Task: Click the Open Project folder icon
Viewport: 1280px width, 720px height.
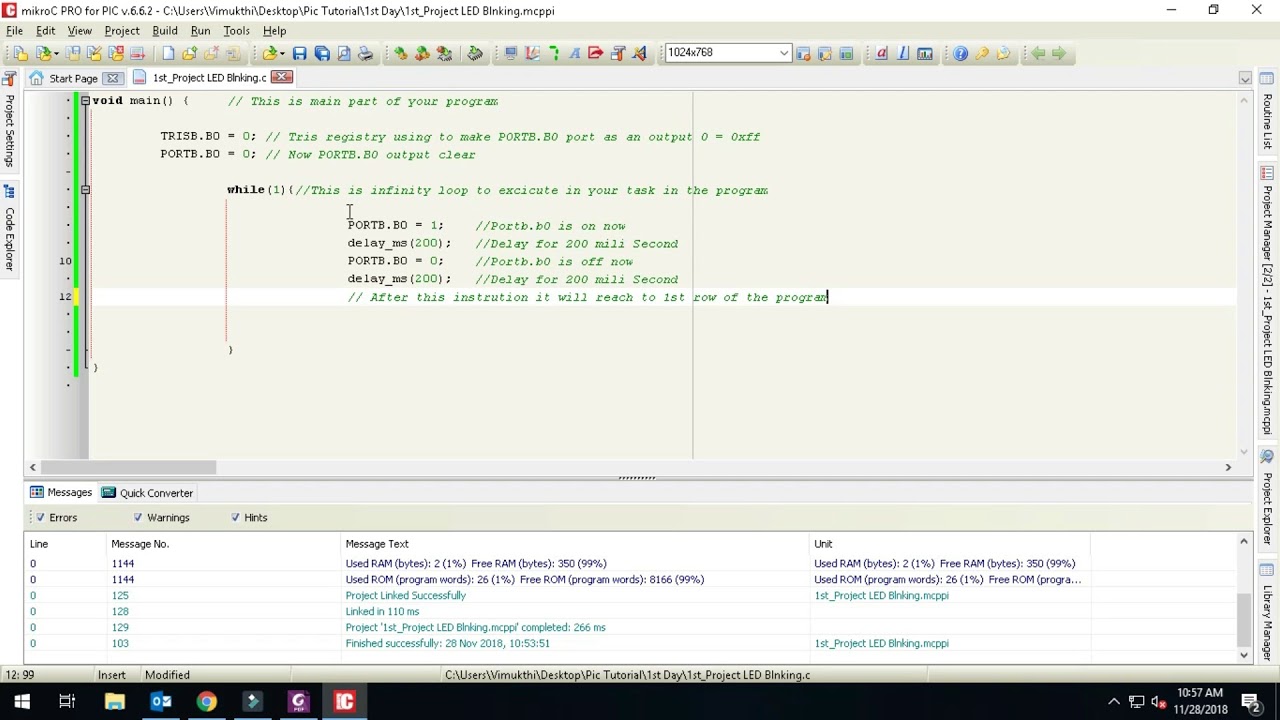Action: tap(42, 53)
